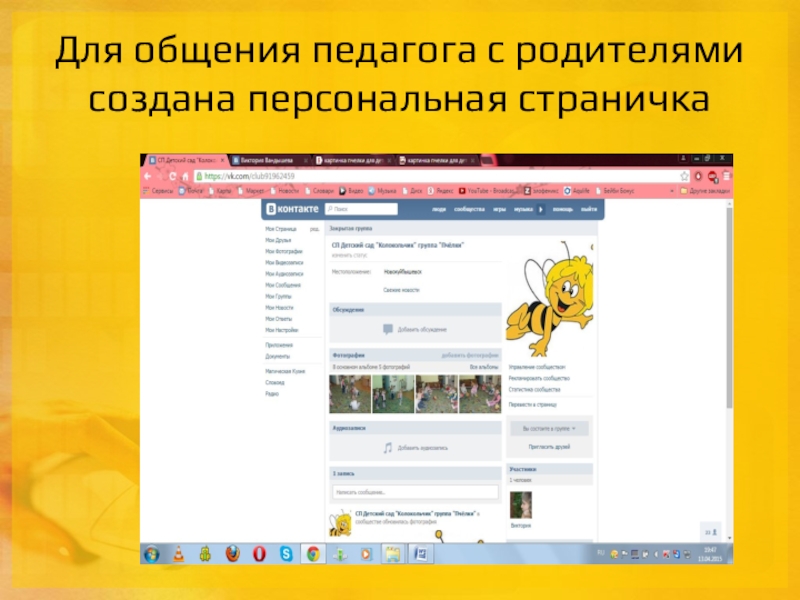Click the YouTube bookmark icon
The width and height of the screenshot is (800, 600).
[x=462, y=191]
